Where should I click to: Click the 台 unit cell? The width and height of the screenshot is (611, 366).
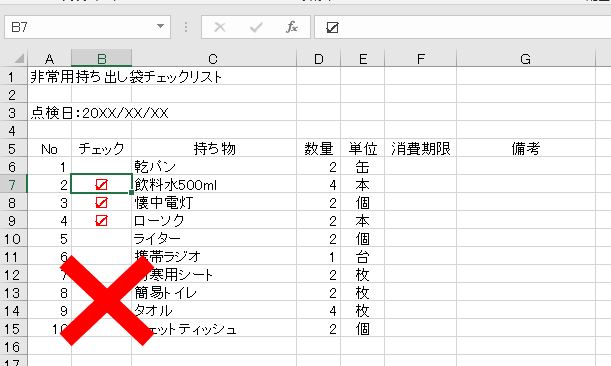[362, 256]
